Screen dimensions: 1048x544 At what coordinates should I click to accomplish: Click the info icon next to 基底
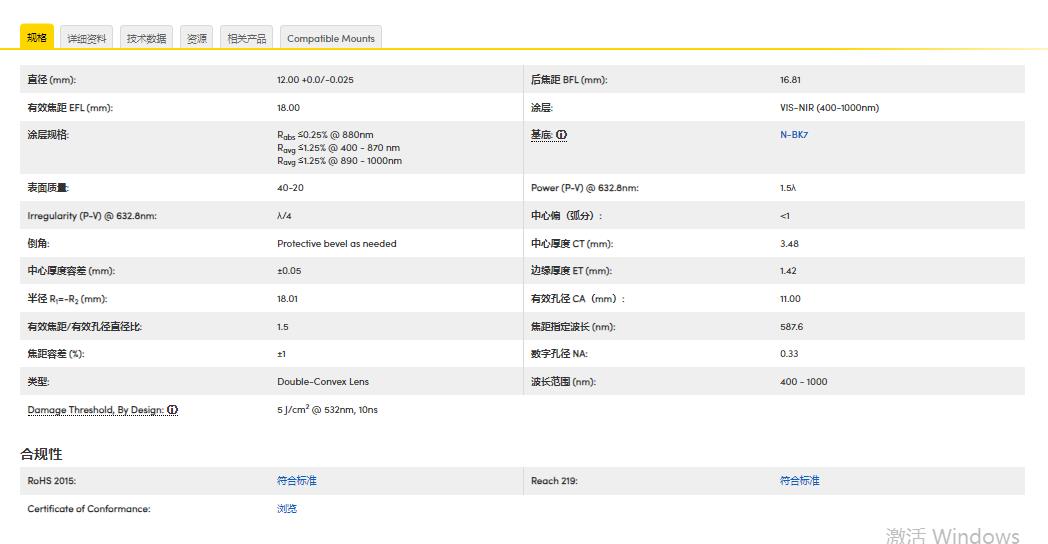coord(561,135)
